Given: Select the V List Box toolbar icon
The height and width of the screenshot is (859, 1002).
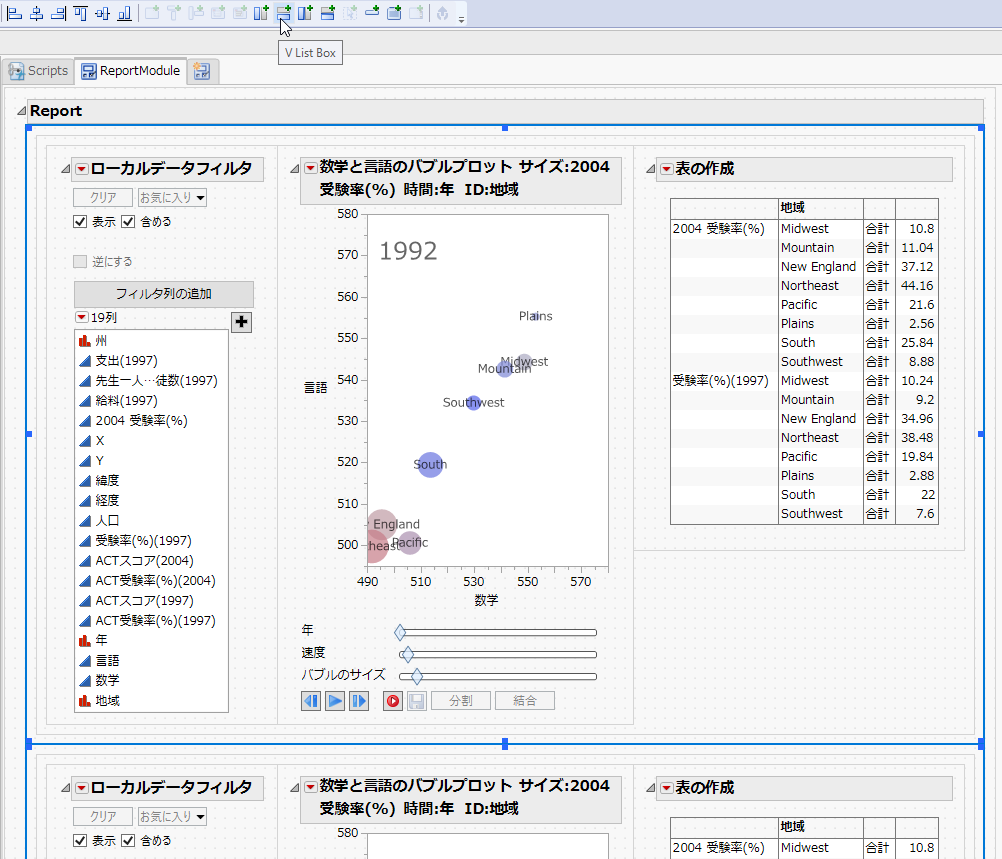Looking at the screenshot, I should pyautogui.click(x=284, y=14).
